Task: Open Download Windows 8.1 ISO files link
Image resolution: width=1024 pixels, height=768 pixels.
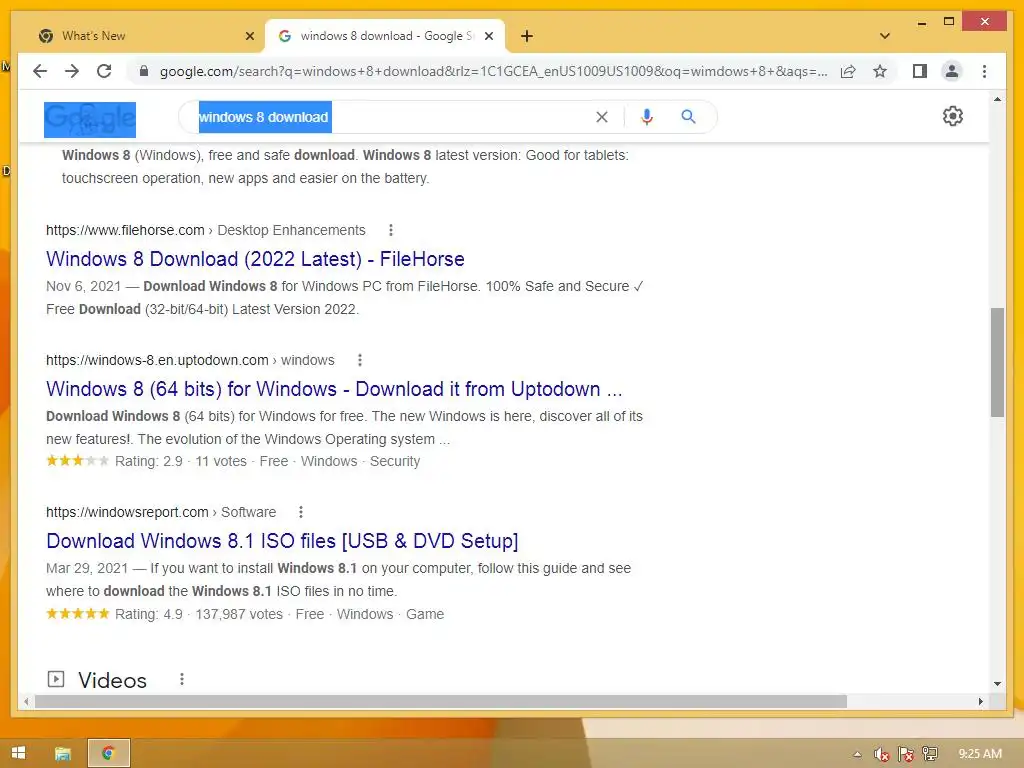Action: (282, 541)
